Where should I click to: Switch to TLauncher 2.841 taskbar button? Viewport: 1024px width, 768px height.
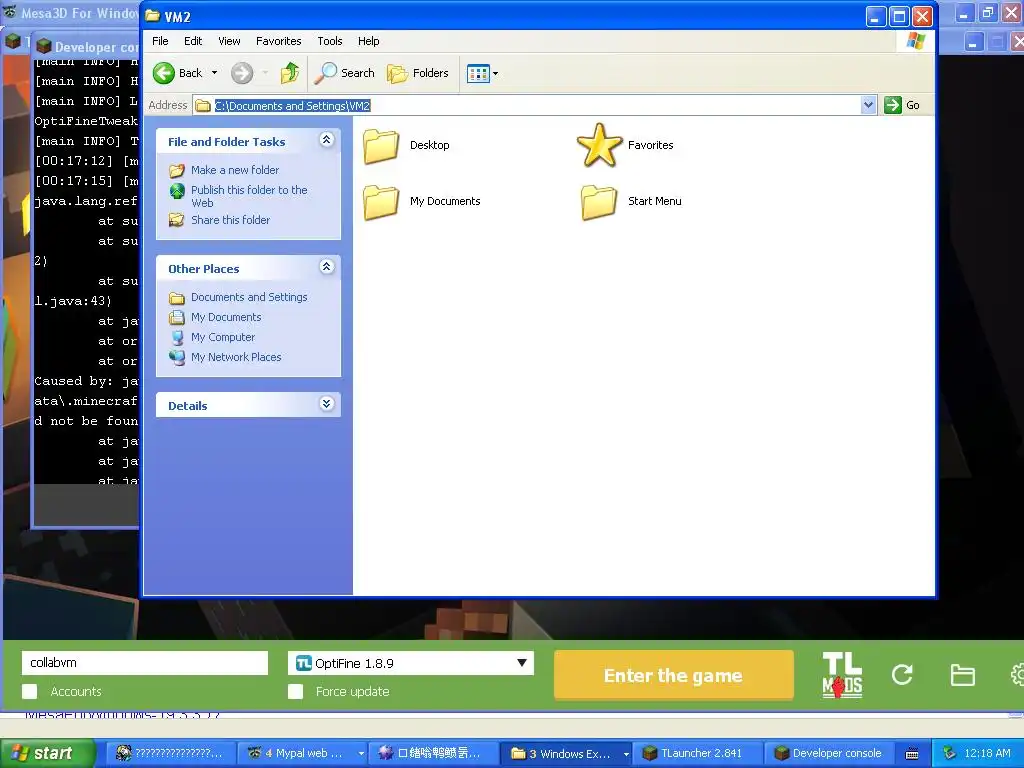[x=697, y=754]
